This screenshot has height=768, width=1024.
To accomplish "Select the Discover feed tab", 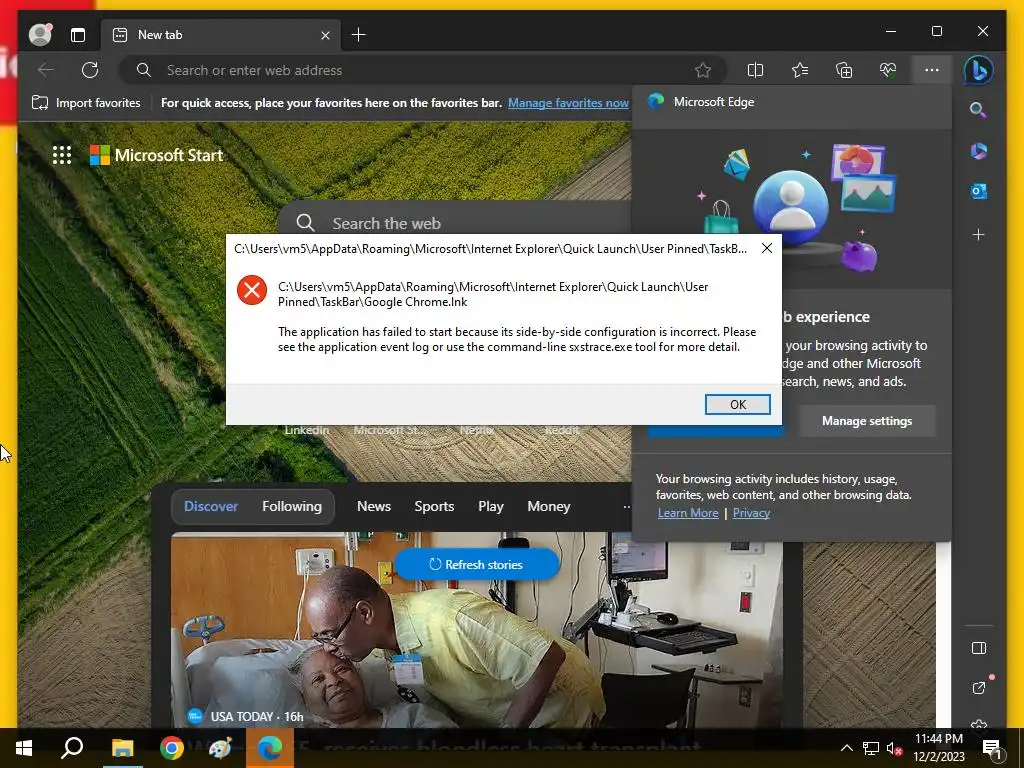I will [211, 506].
